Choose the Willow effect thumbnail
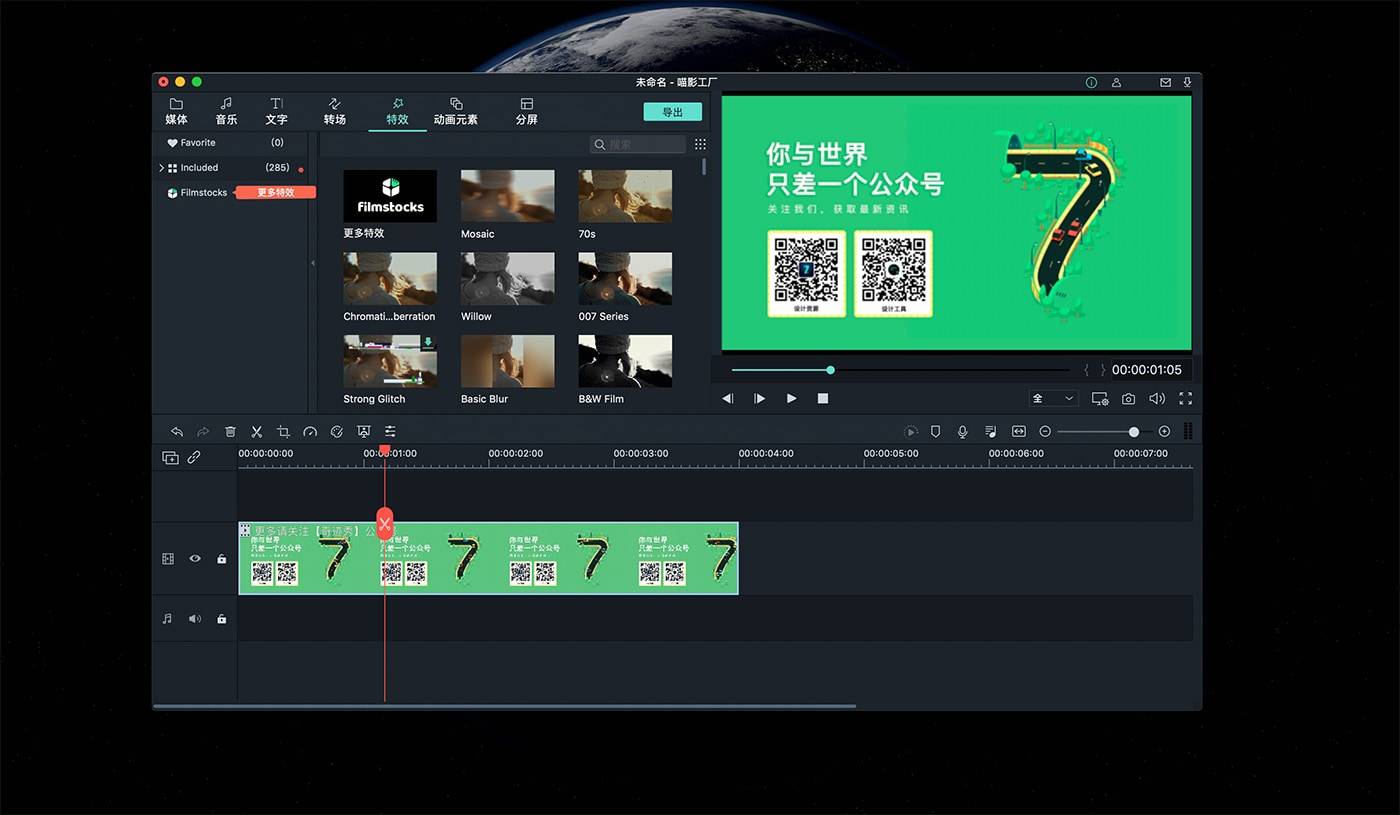 point(507,278)
